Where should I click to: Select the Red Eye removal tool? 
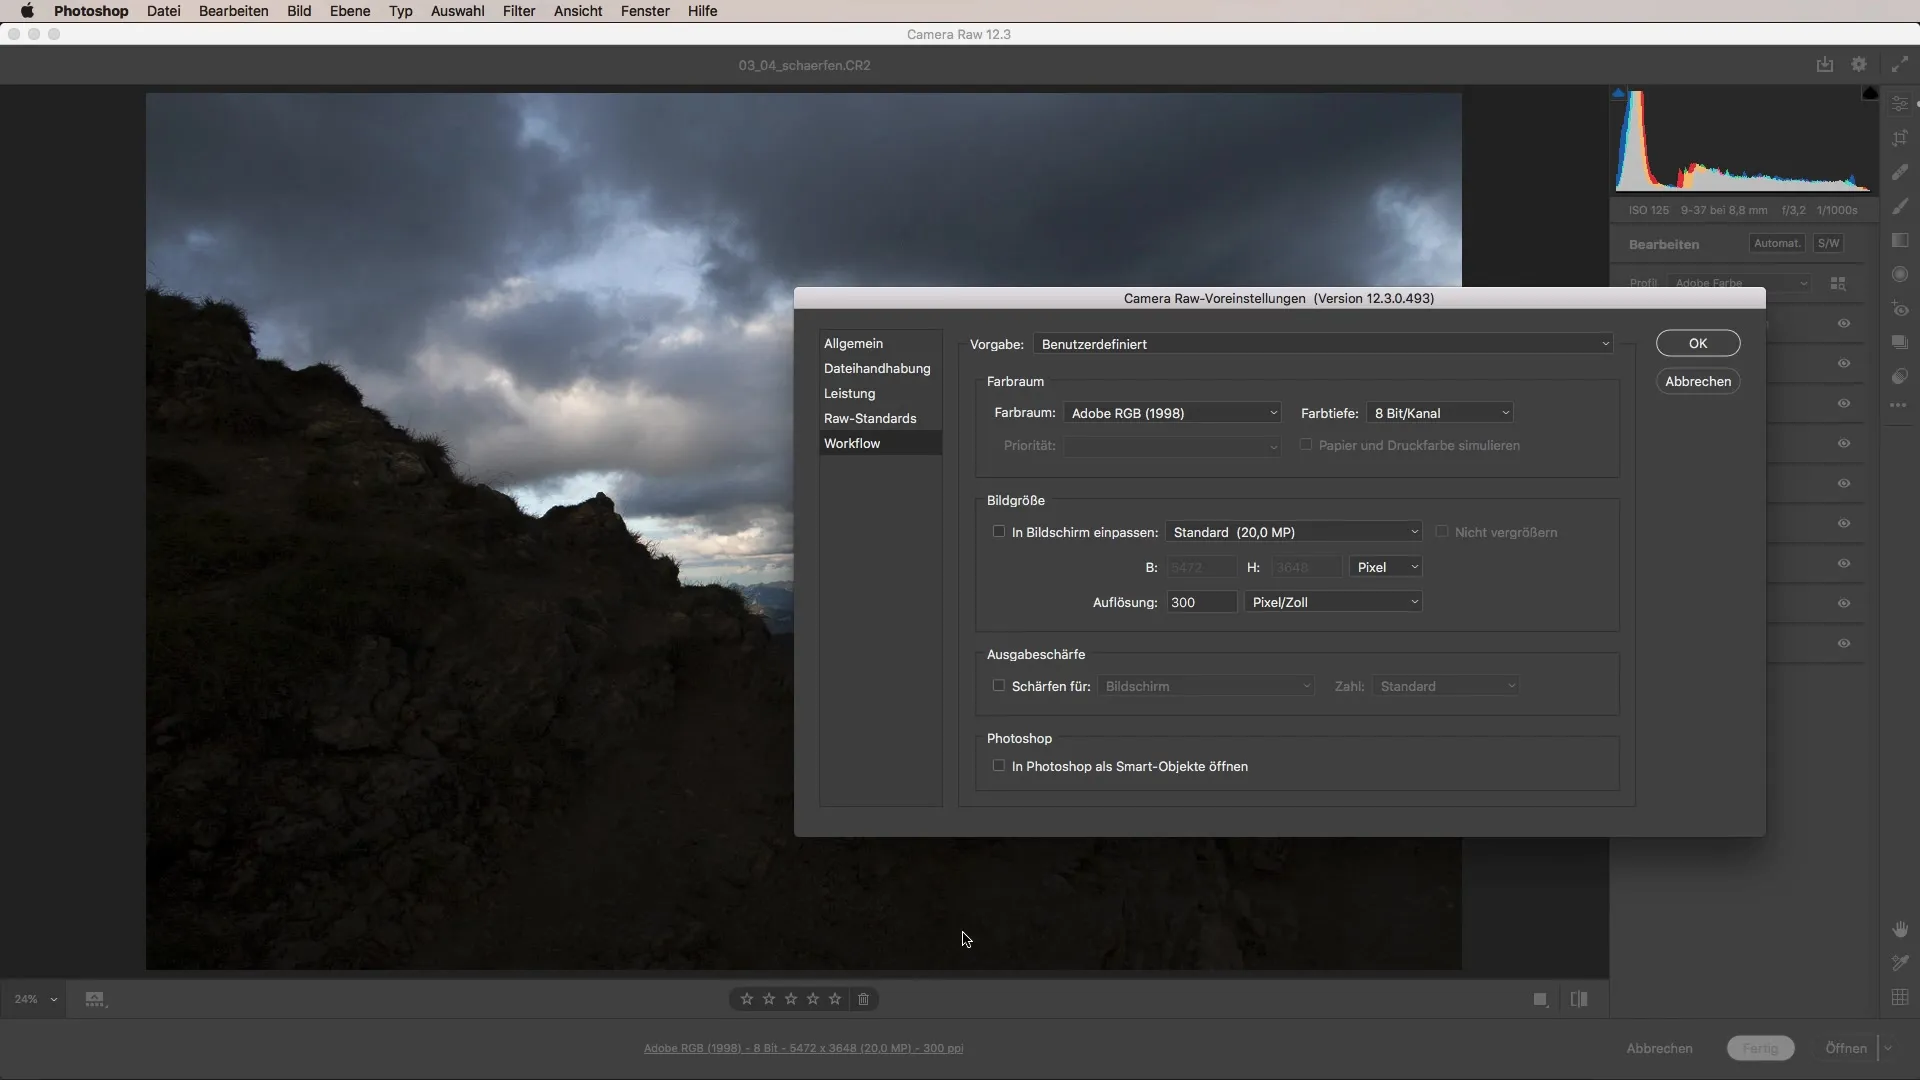click(1900, 309)
